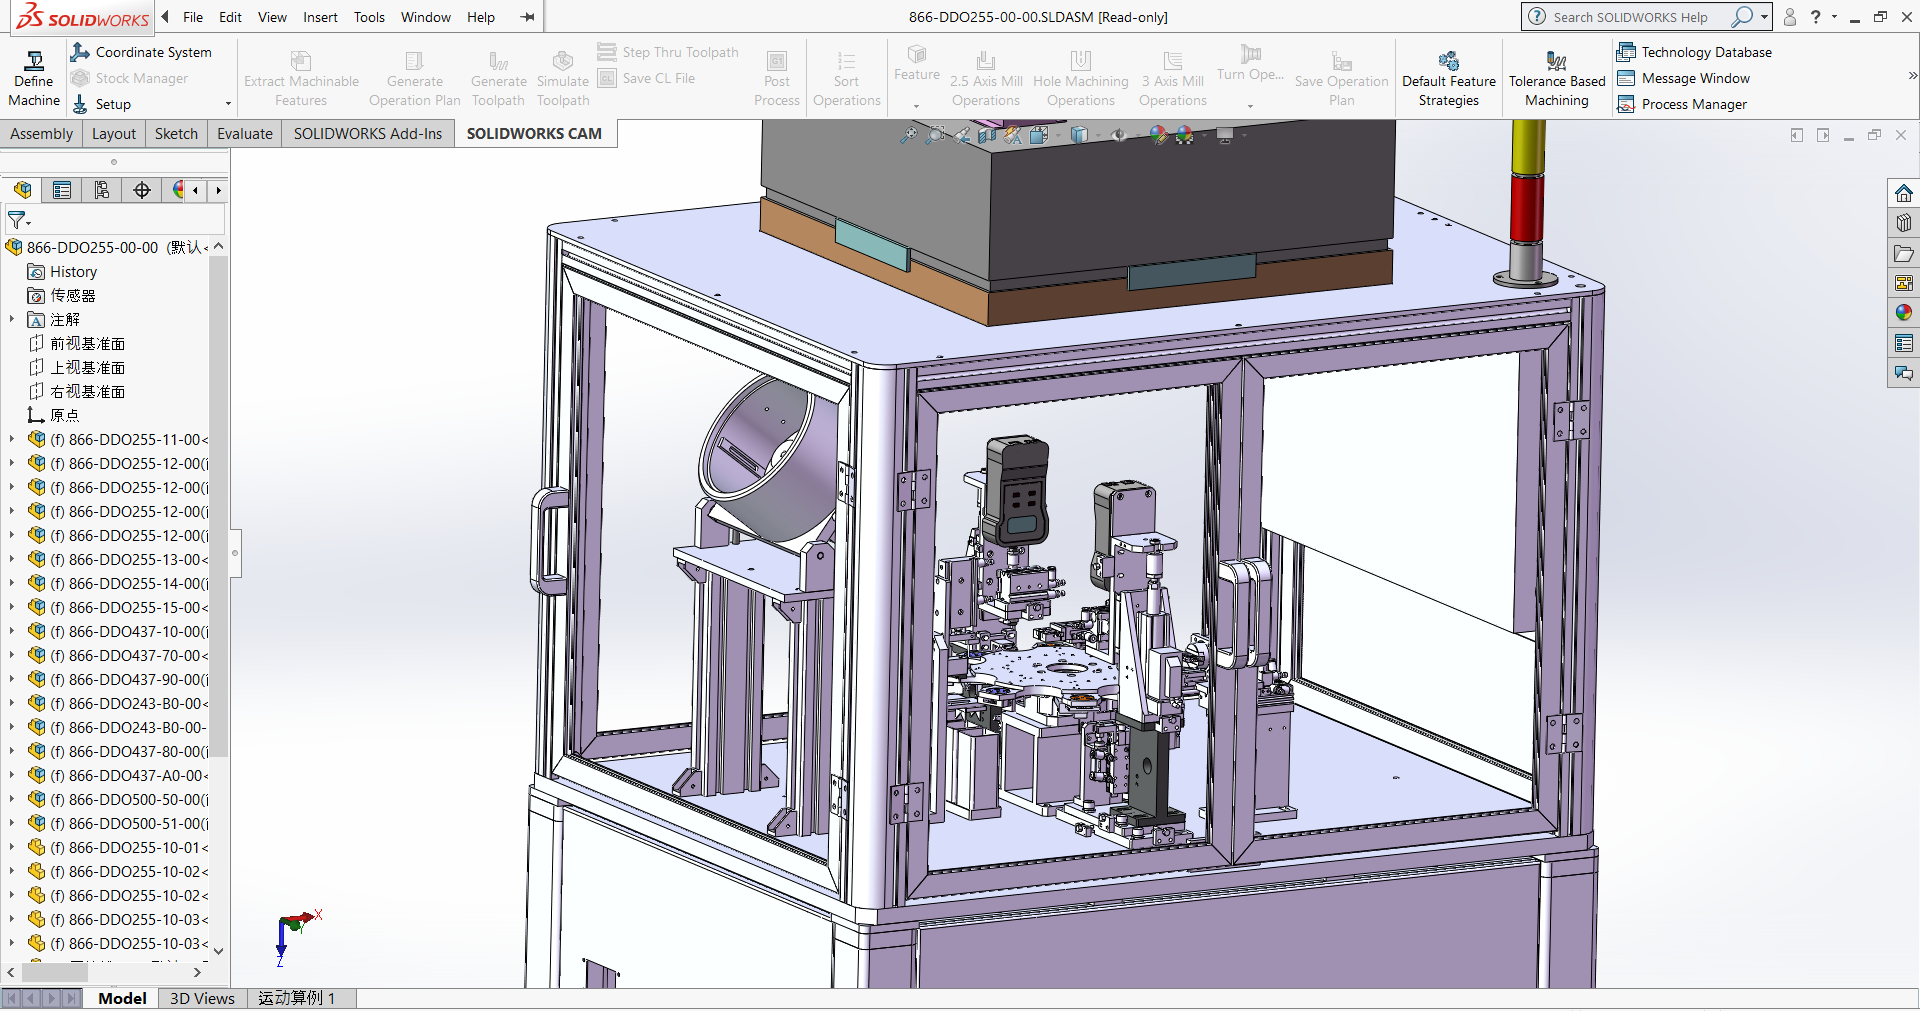Open the ConfigurationManager tab icon
The height and width of the screenshot is (1011, 1920).
[x=102, y=190]
